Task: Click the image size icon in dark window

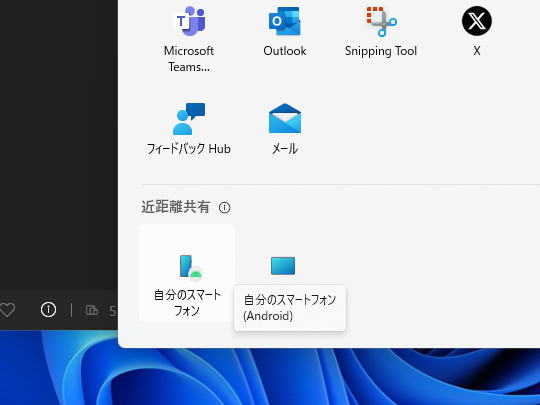Action: click(x=92, y=310)
